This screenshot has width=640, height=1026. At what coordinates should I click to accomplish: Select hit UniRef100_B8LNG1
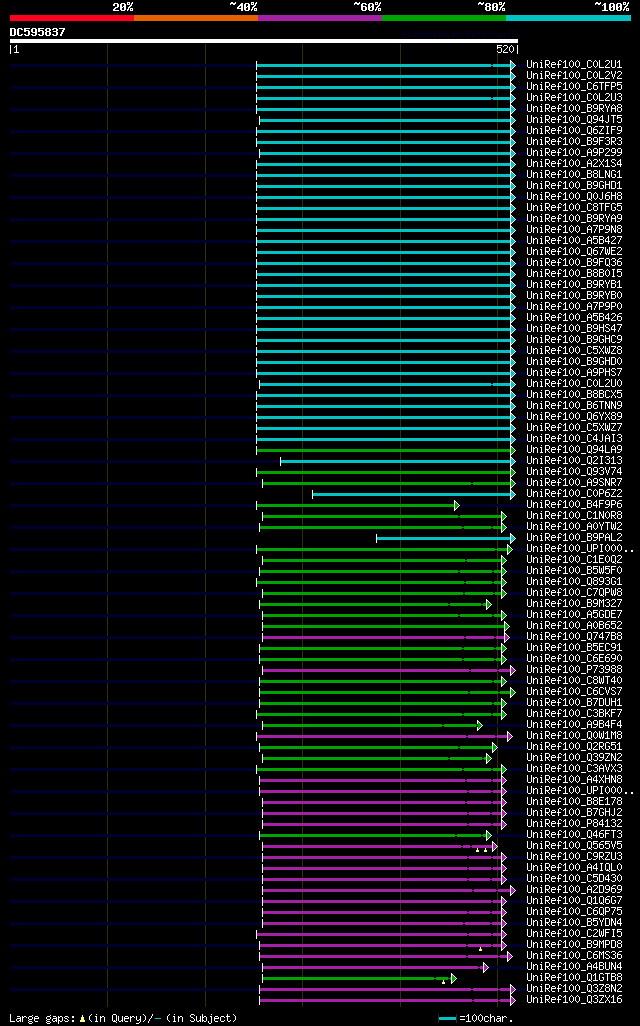point(574,175)
